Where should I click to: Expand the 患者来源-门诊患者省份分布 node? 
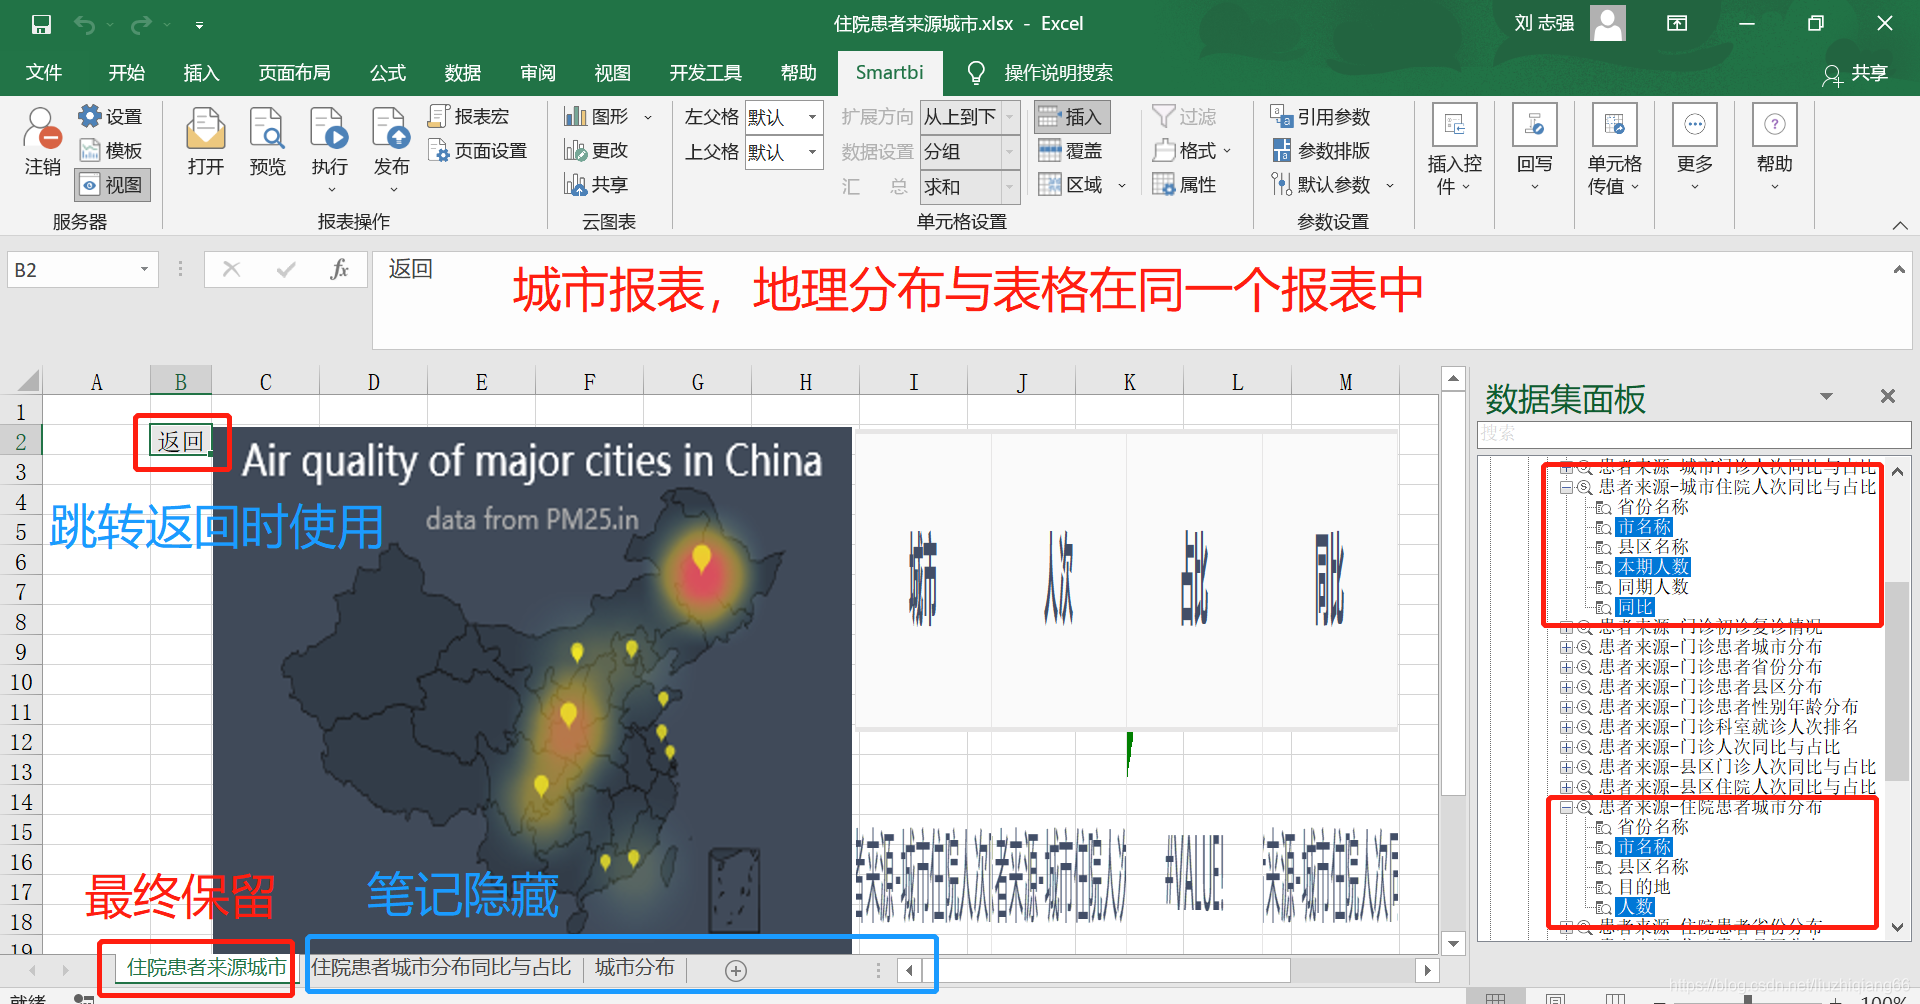coord(1566,667)
